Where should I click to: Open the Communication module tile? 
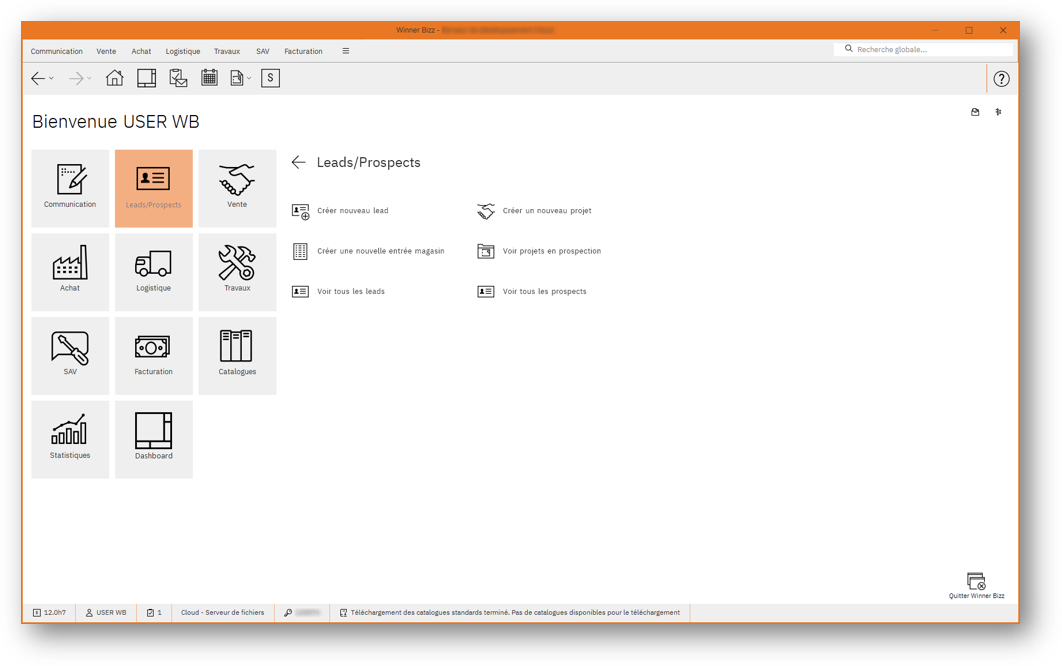tap(70, 188)
